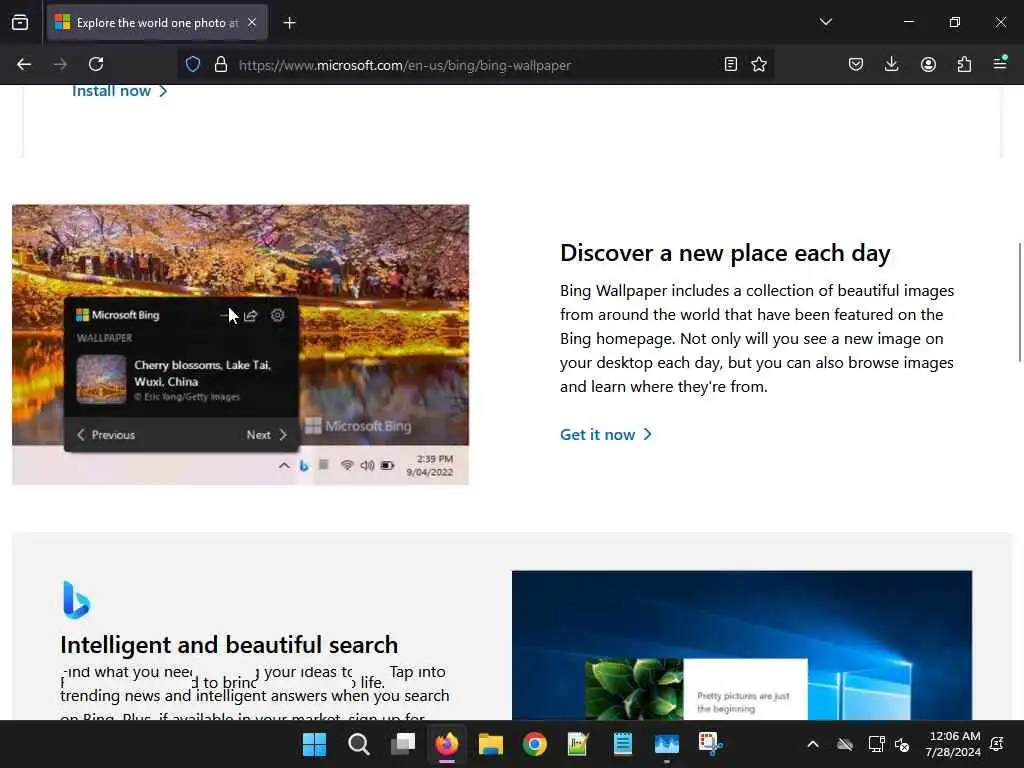Screen dimensions: 1024x768
Task: Open the Snipping Tool taskbar icon
Action: (711, 744)
